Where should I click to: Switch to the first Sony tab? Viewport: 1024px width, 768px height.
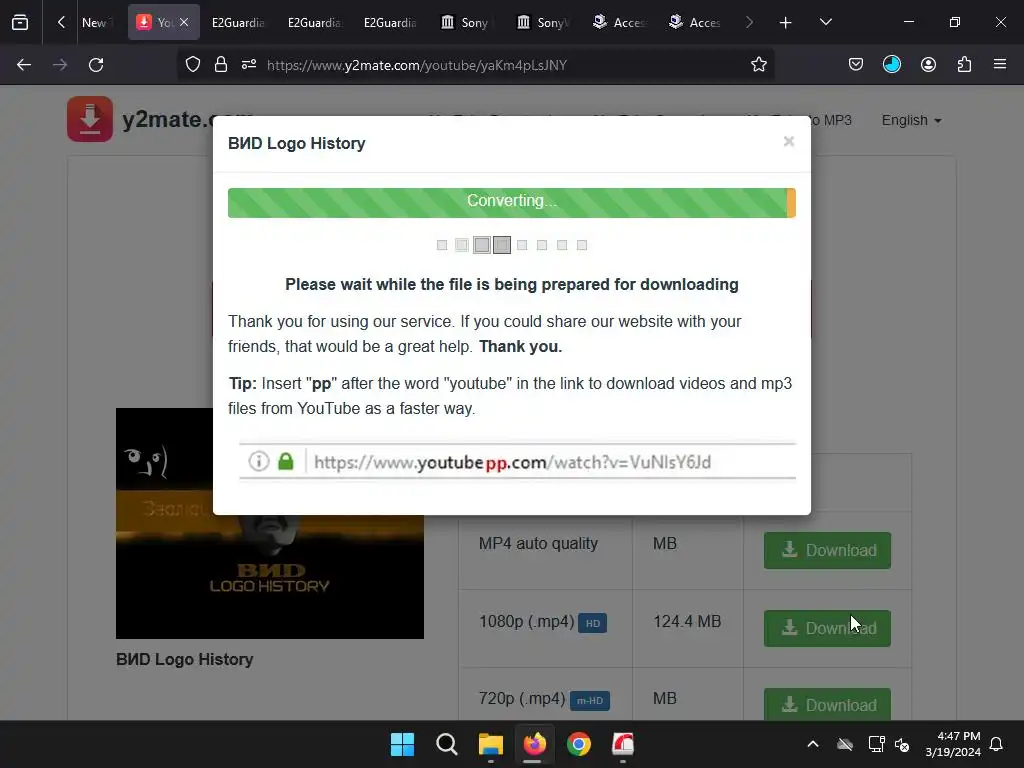(x=466, y=22)
